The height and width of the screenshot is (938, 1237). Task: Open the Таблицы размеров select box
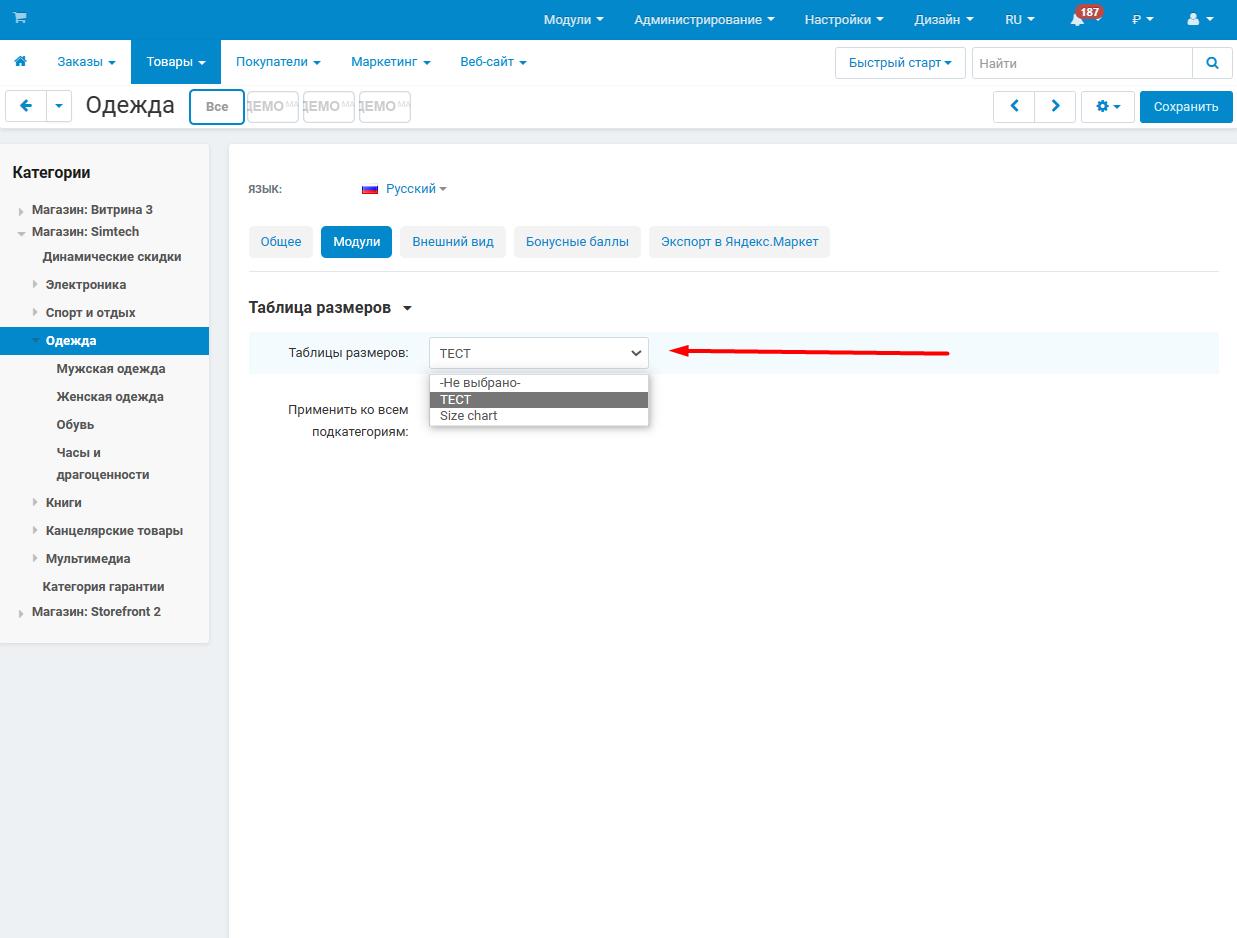click(x=539, y=353)
